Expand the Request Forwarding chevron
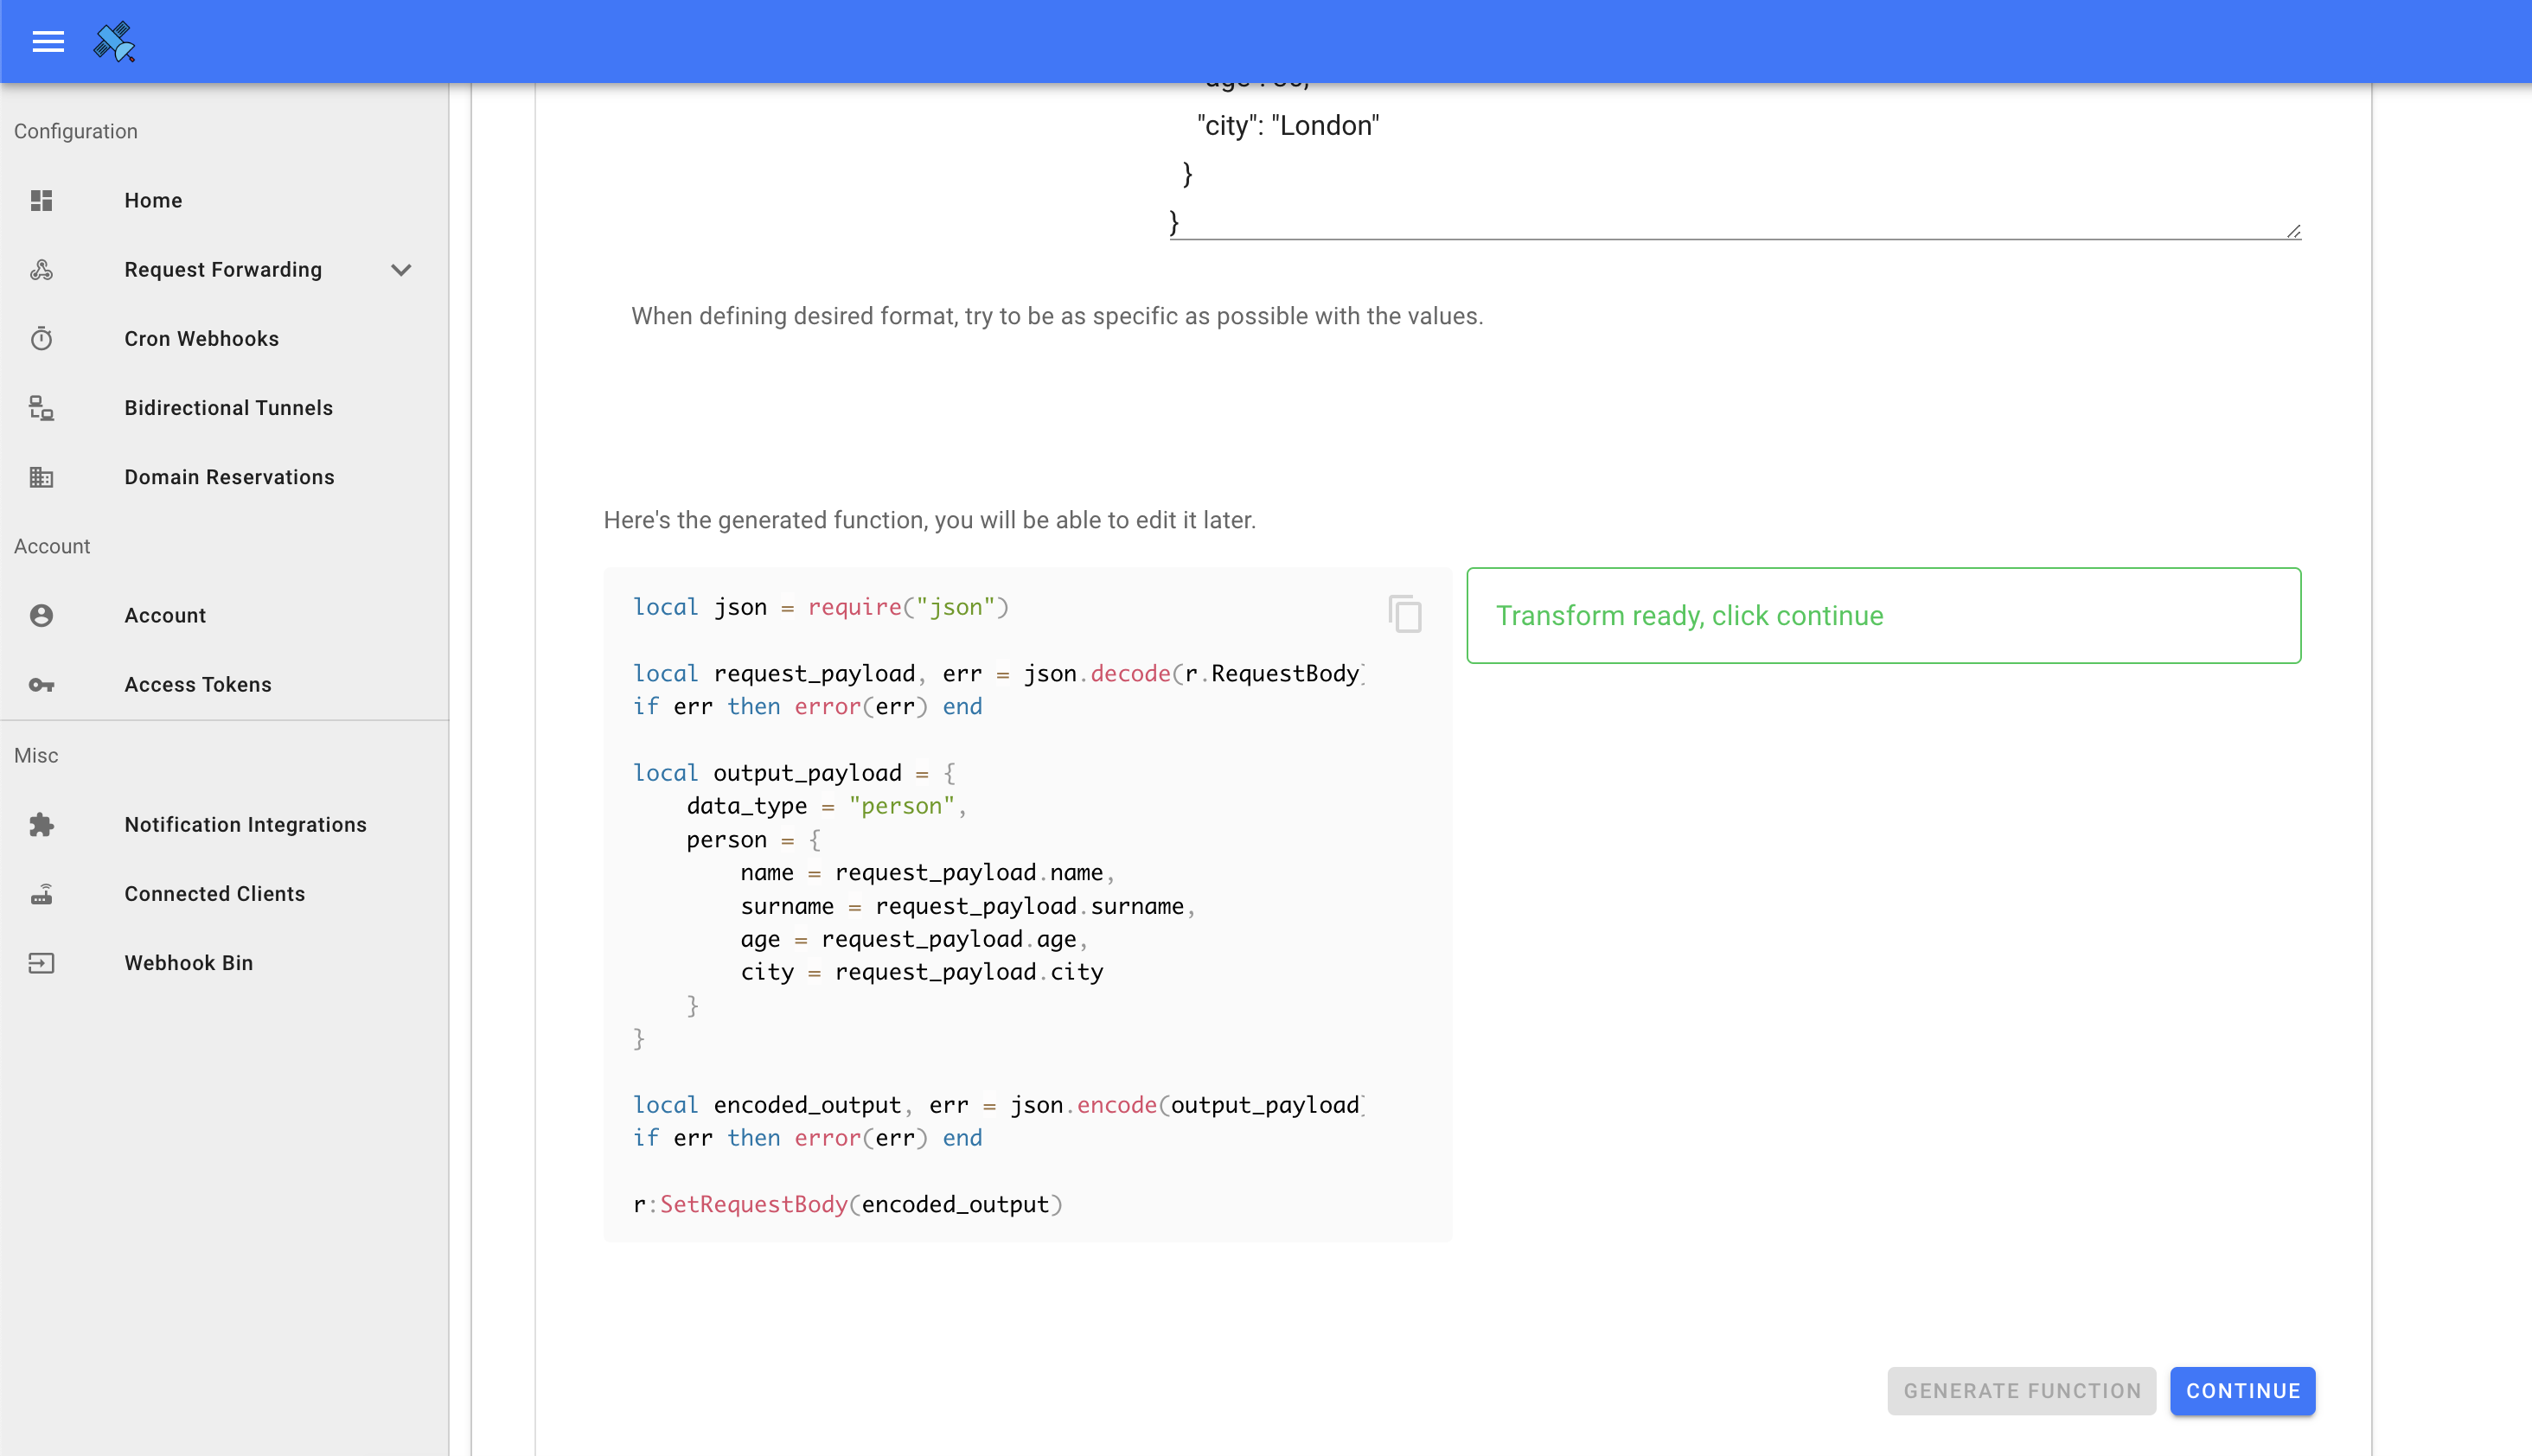The image size is (2532, 1456). point(401,270)
